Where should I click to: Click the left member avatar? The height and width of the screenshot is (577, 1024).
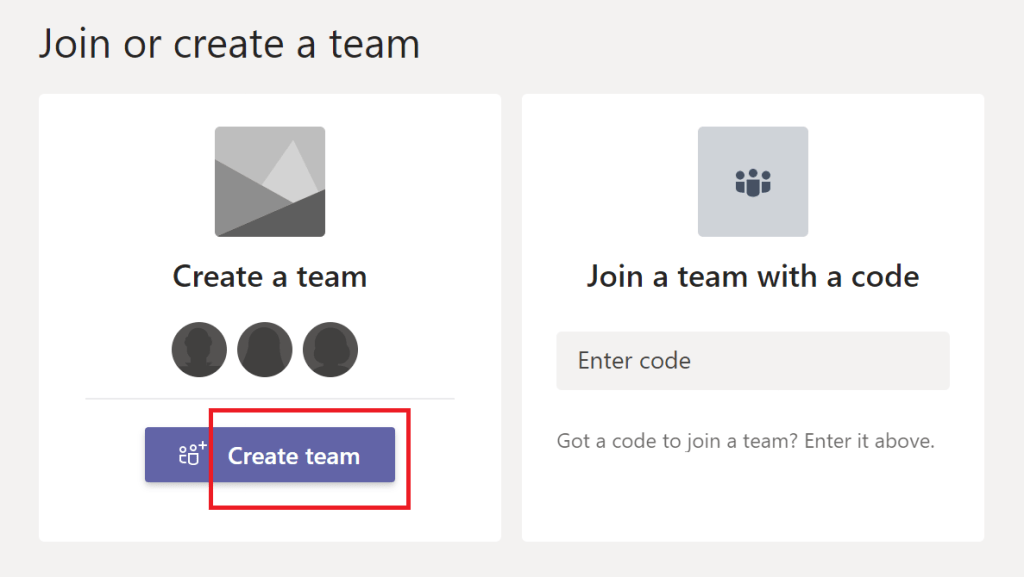199,349
